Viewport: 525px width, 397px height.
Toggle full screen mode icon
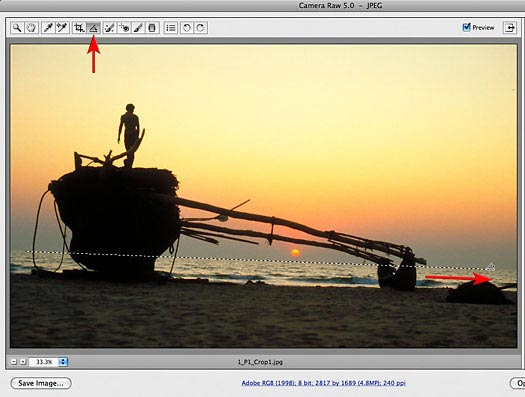tap(510, 27)
